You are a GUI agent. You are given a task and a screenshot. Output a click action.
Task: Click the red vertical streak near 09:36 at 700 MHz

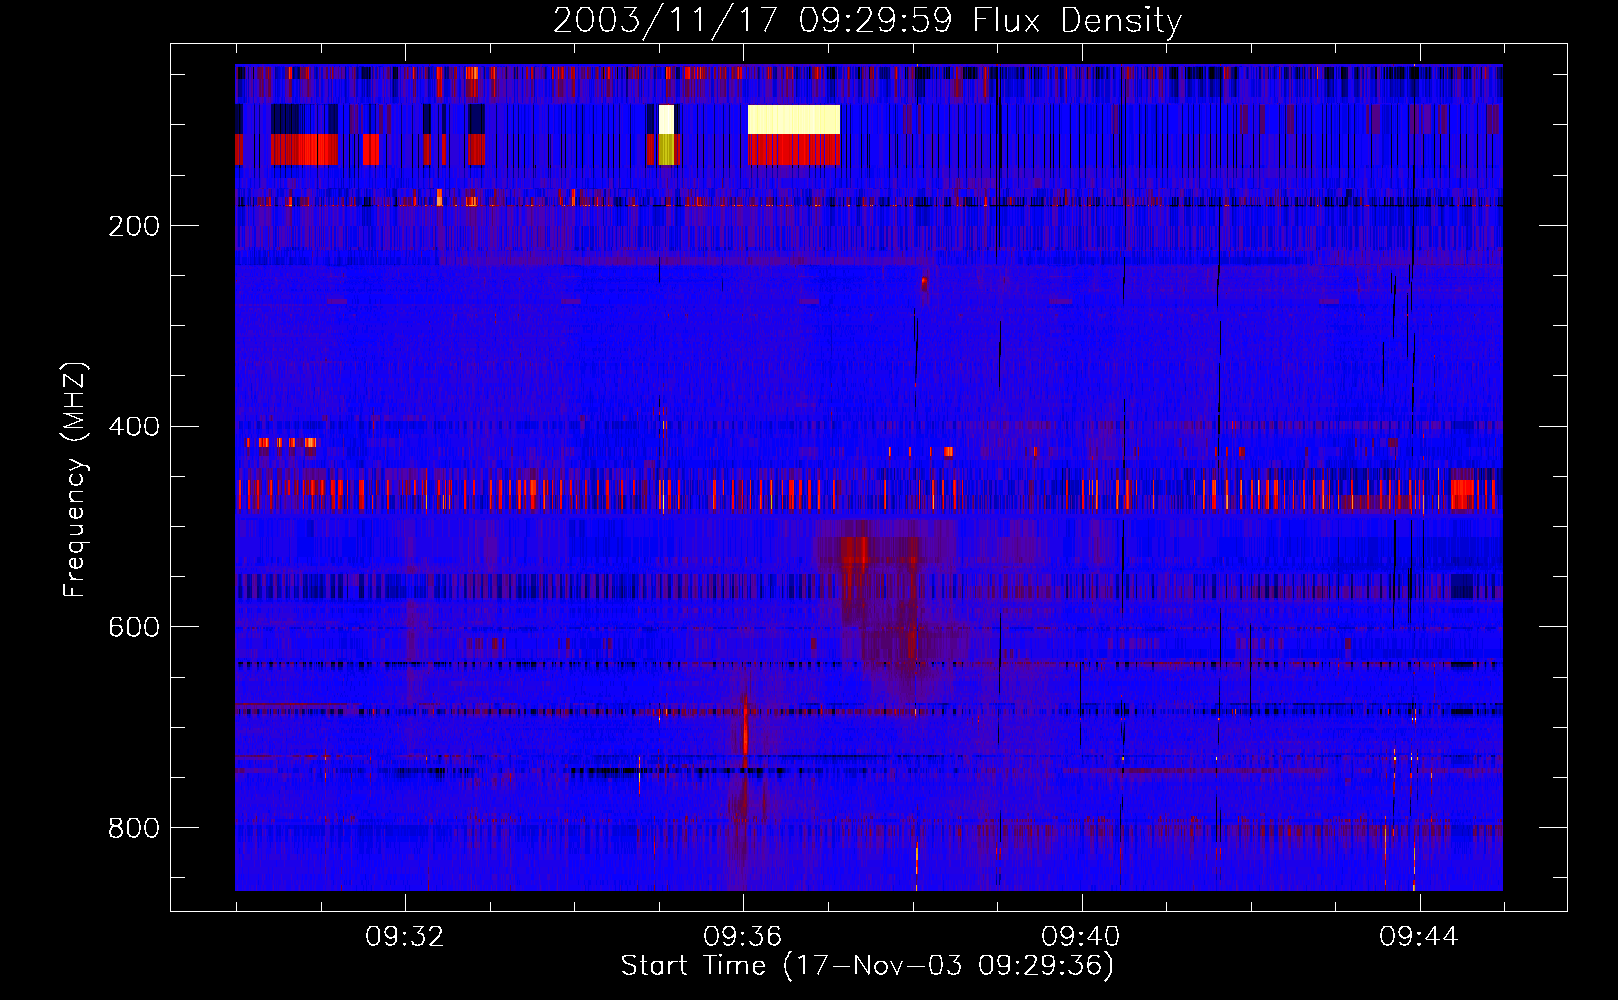(745, 730)
